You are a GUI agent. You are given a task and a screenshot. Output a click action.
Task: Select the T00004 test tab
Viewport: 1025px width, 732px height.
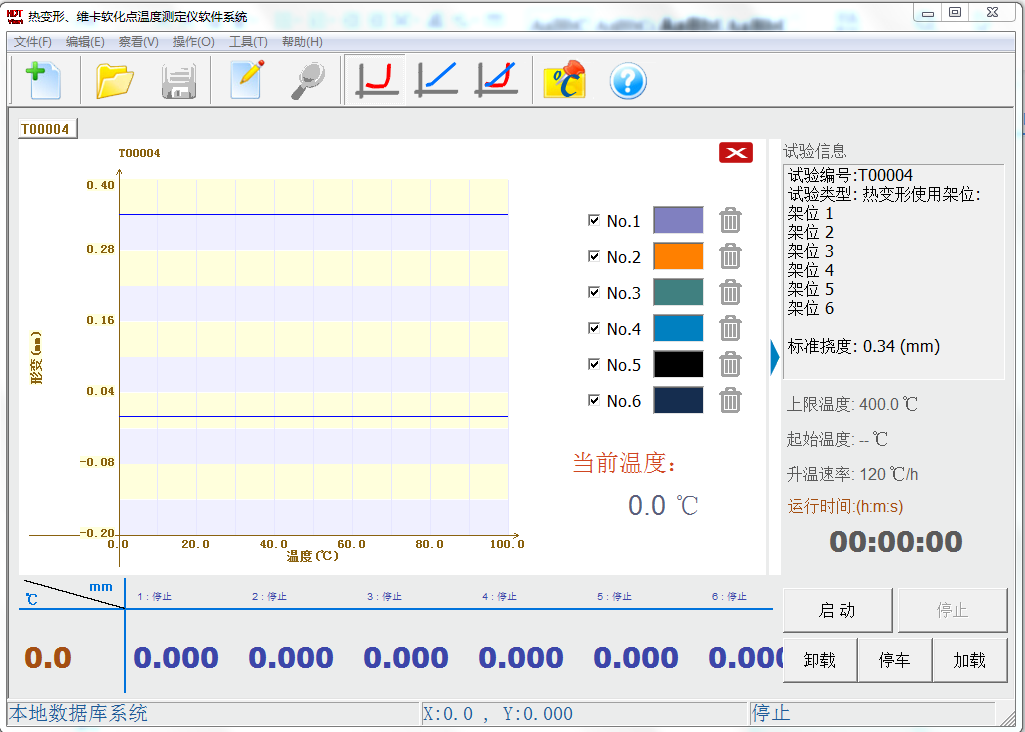(x=48, y=129)
